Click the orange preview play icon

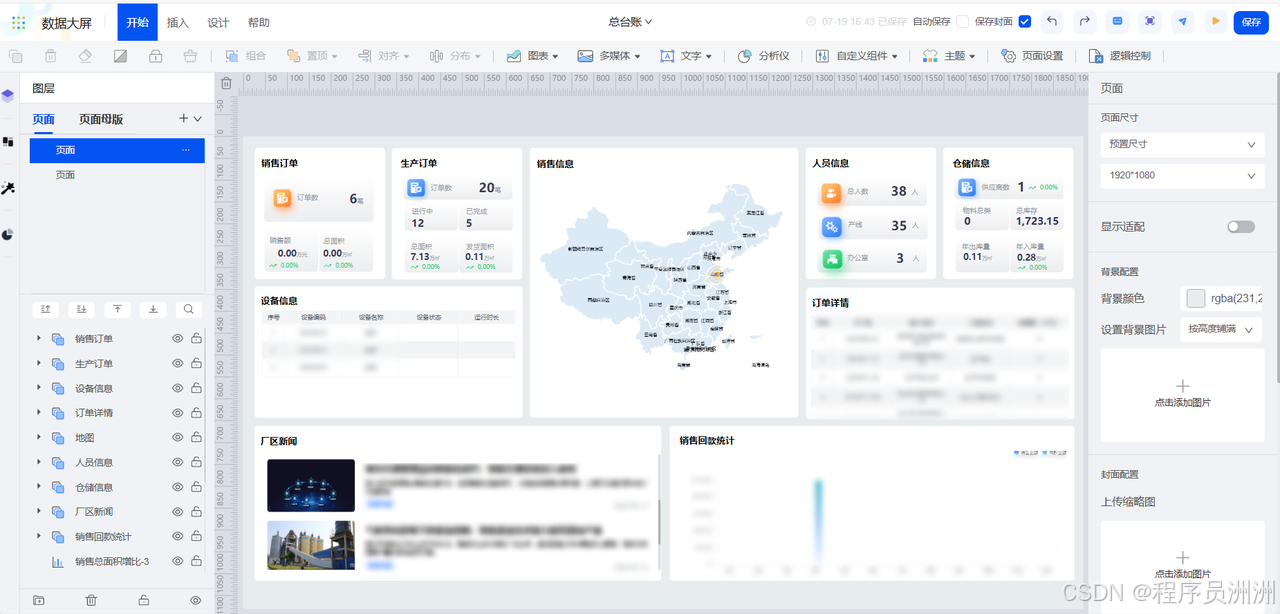[1216, 21]
